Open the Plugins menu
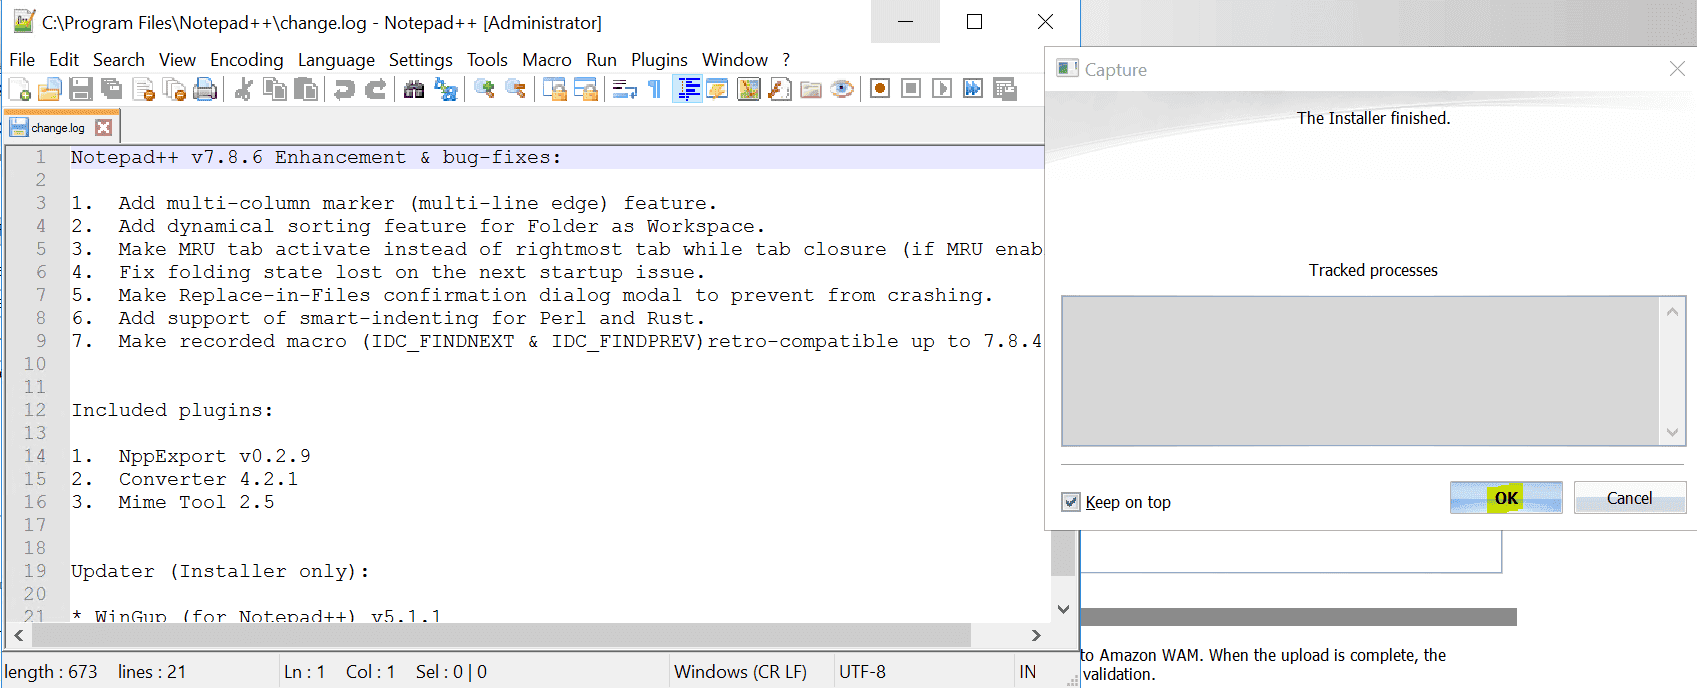 [658, 60]
